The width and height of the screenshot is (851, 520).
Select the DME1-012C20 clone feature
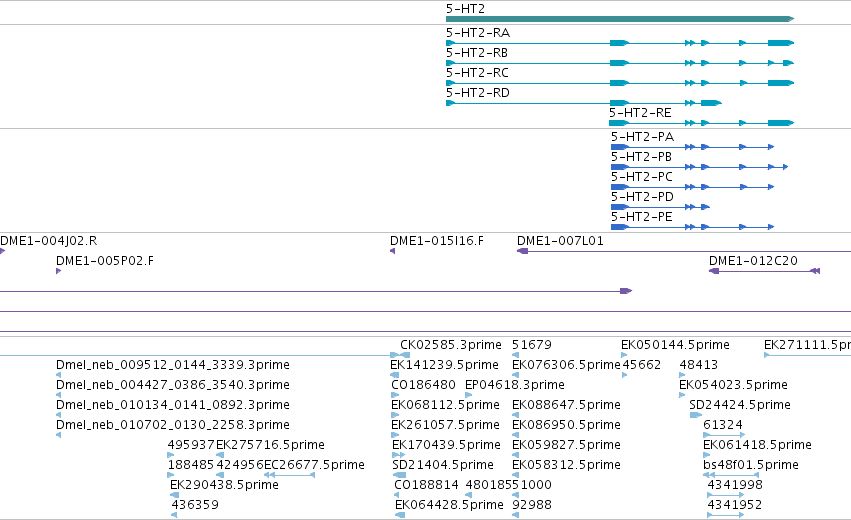764,271
